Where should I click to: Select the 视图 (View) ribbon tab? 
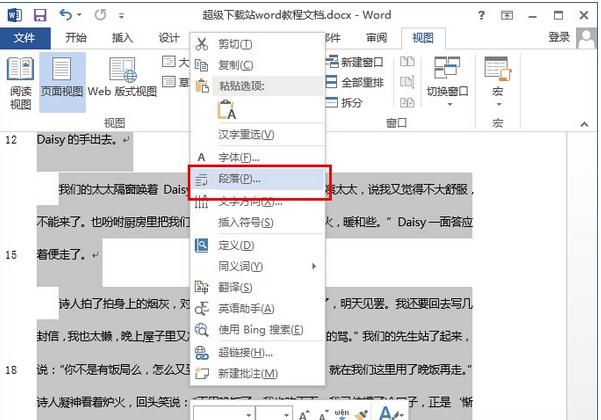(x=423, y=38)
